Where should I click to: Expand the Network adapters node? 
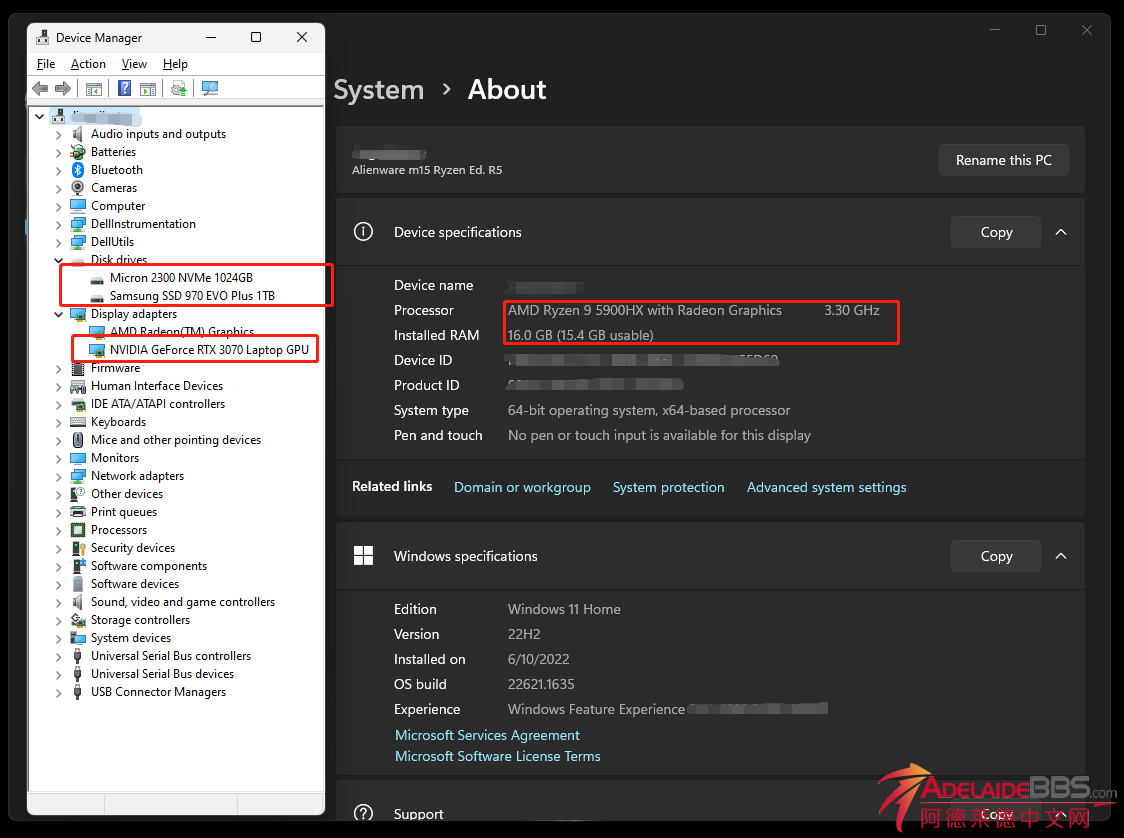click(x=59, y=476)
